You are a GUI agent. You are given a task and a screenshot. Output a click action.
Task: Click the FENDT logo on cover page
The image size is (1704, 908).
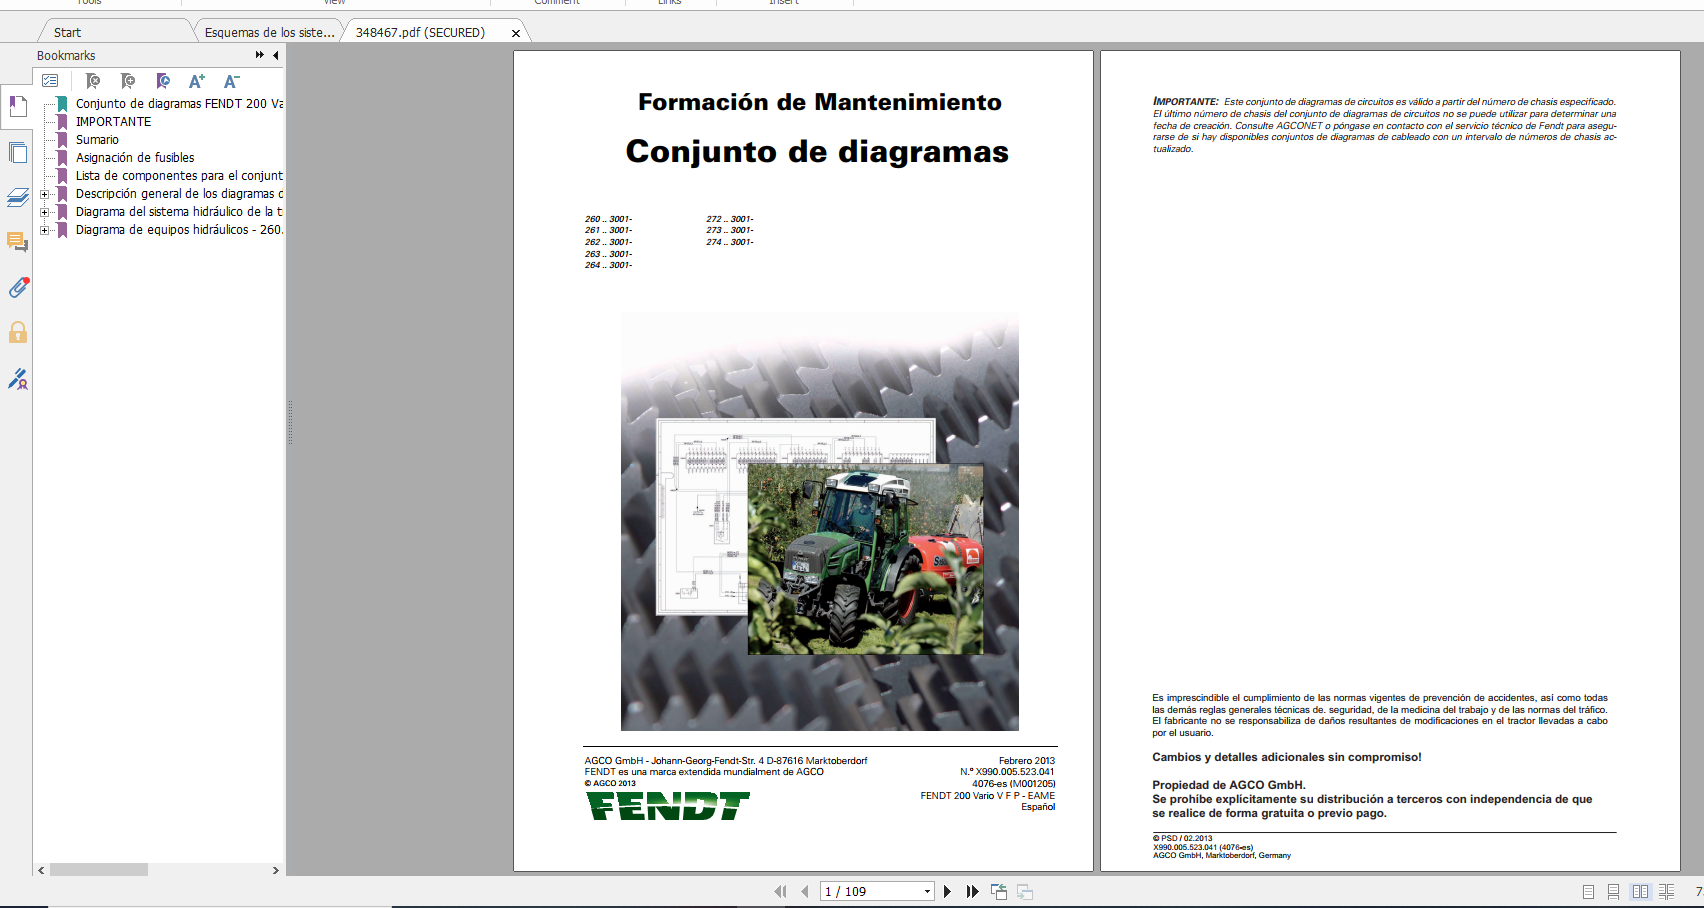667,805
